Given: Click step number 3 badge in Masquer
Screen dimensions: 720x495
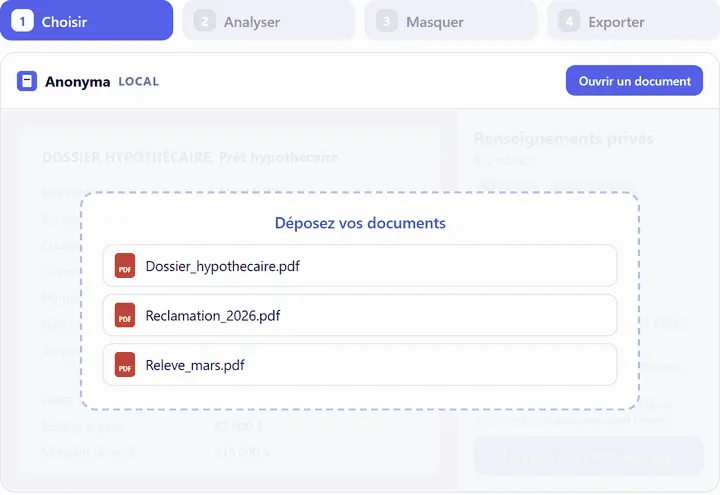Looking at the screenshot, I should [387, 22].
